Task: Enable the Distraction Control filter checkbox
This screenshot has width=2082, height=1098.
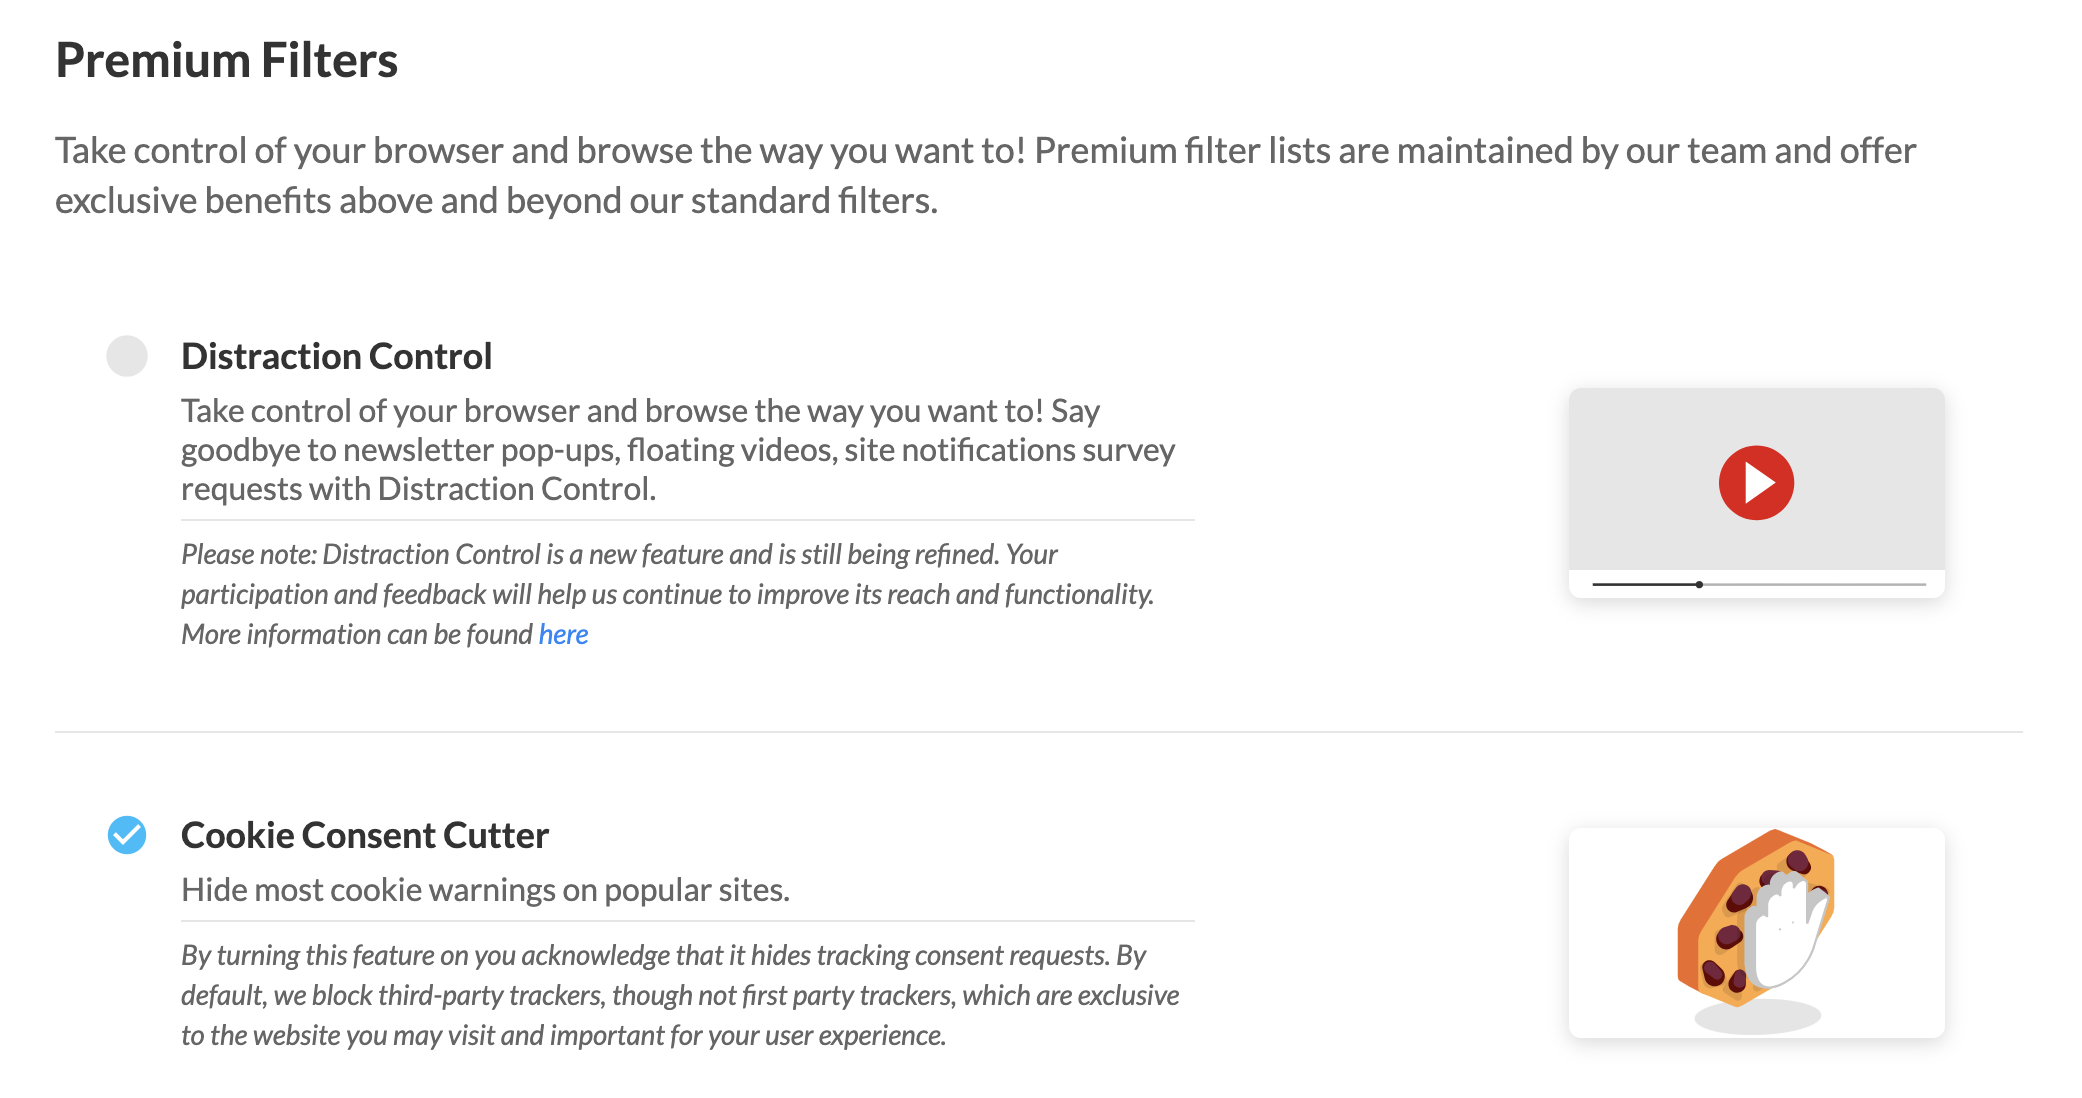Action: pyautogui.click(x=127, y=356)
